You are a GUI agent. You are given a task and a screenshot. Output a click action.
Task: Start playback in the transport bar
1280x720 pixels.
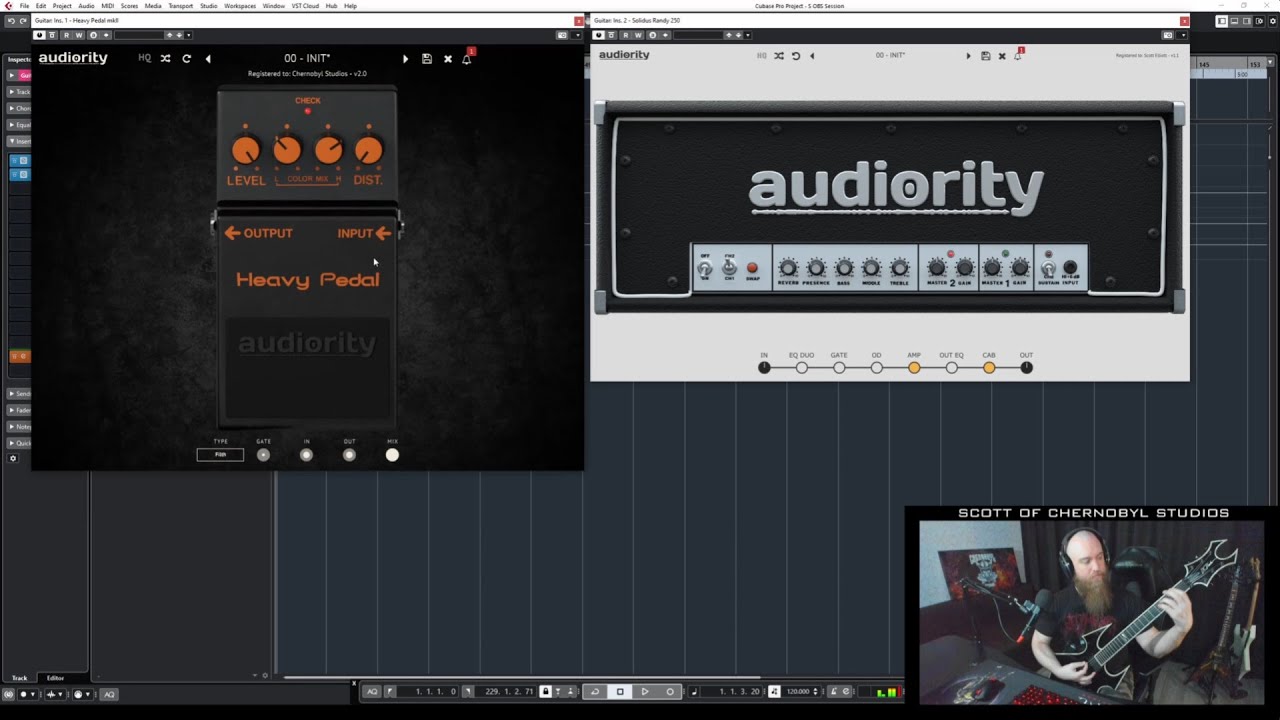[x=645, y=691]
